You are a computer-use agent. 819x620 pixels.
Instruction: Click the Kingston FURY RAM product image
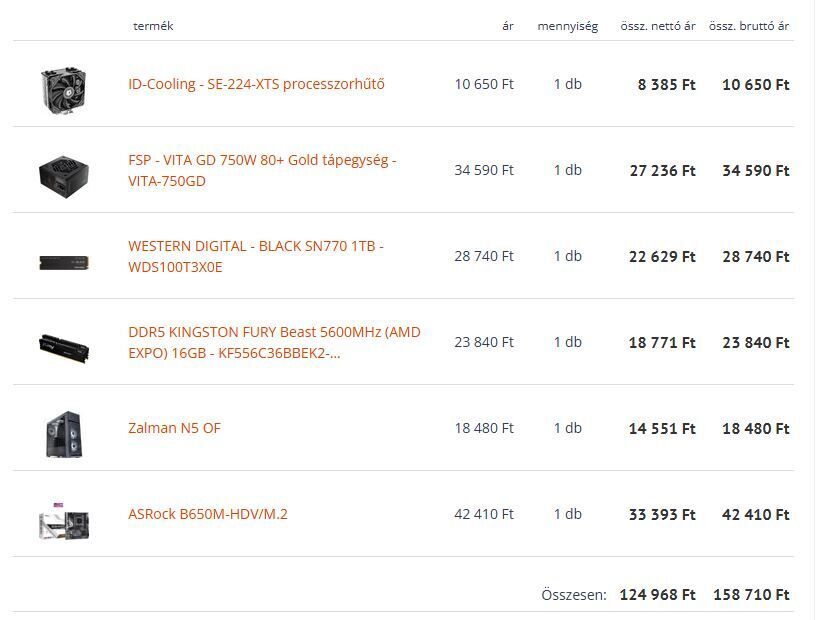click(64, 345)
